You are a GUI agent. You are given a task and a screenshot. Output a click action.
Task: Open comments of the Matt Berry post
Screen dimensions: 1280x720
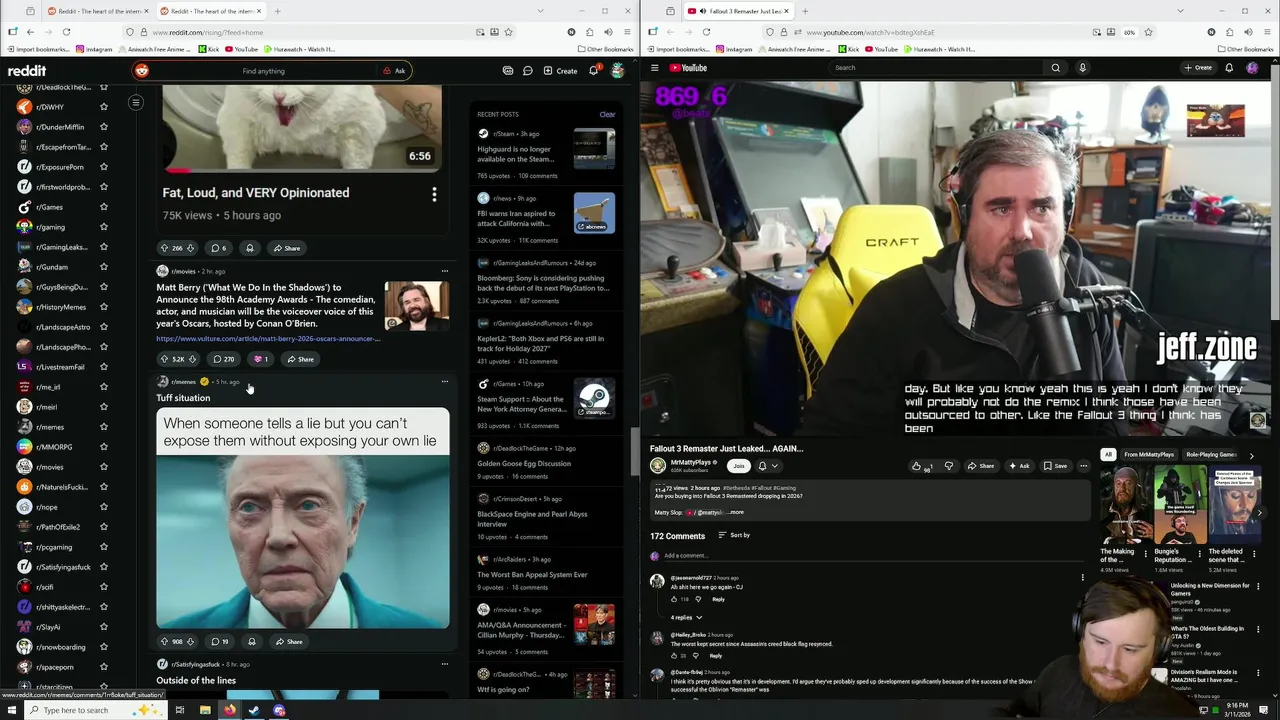click(x=223, y=359)
